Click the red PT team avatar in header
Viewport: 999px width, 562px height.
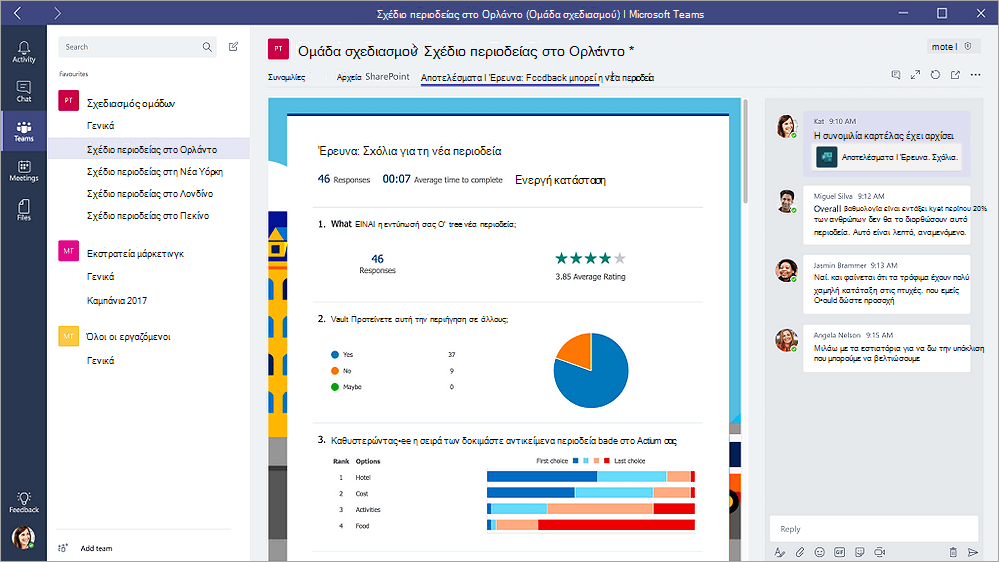click(278, 49)
